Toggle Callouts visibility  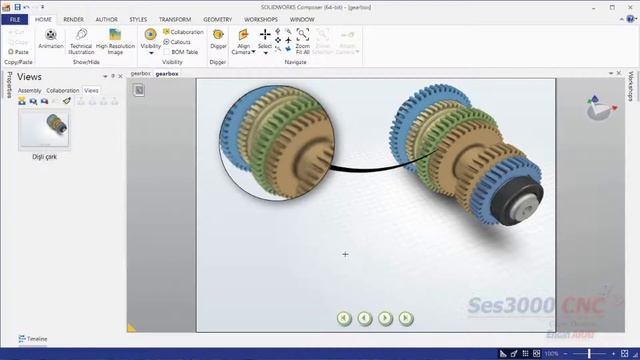coord(177,42)
